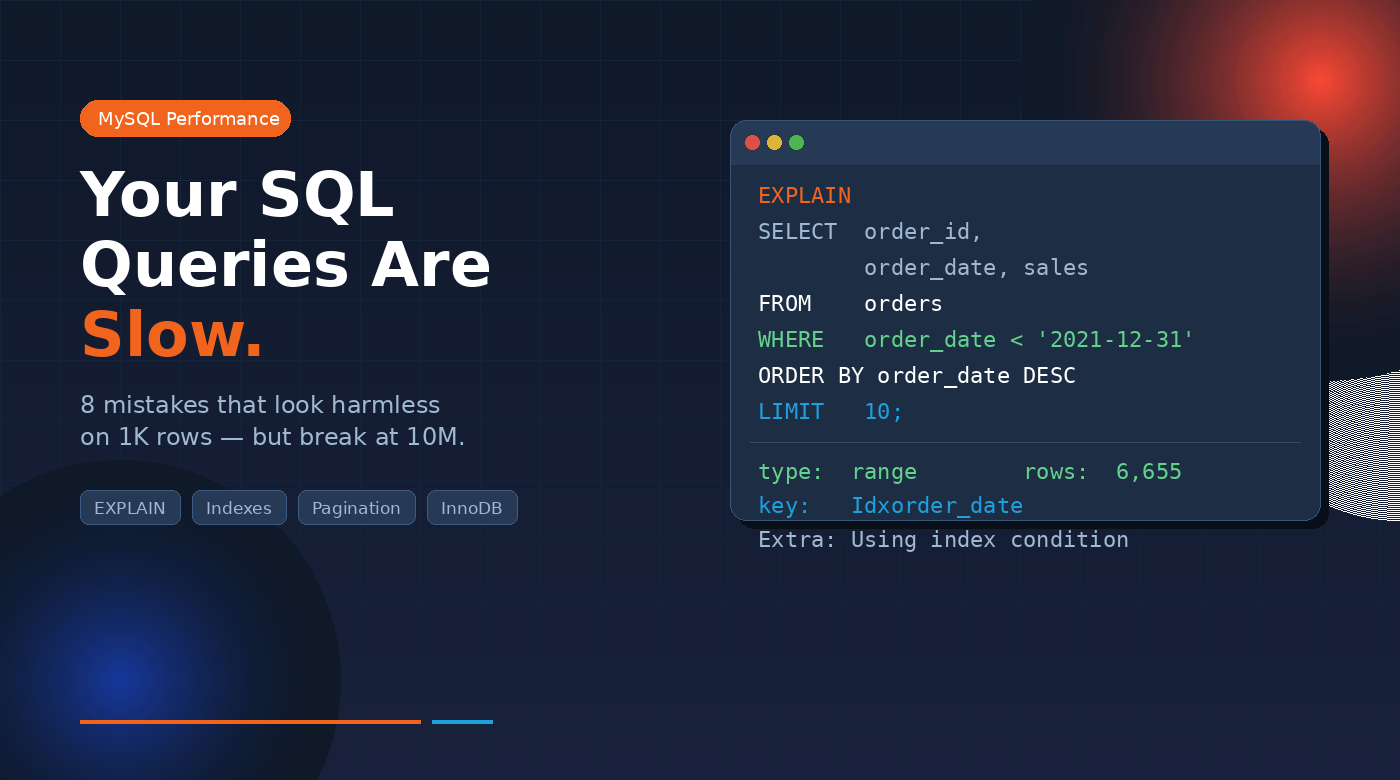Click the orange EXPLAIN keyword in code
This screenshot has width=1400, height=780.
click(x=804, y=196)
